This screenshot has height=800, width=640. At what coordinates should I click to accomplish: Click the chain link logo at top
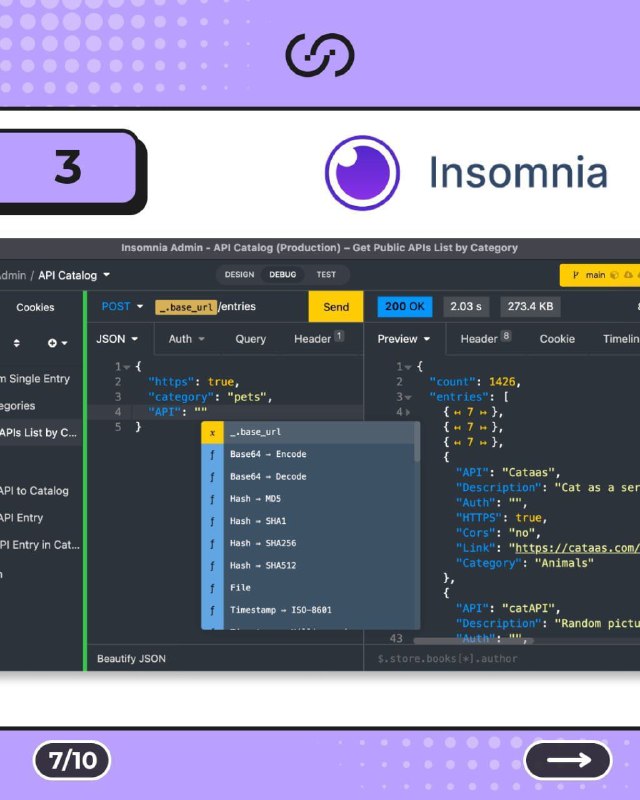point(320,55)
